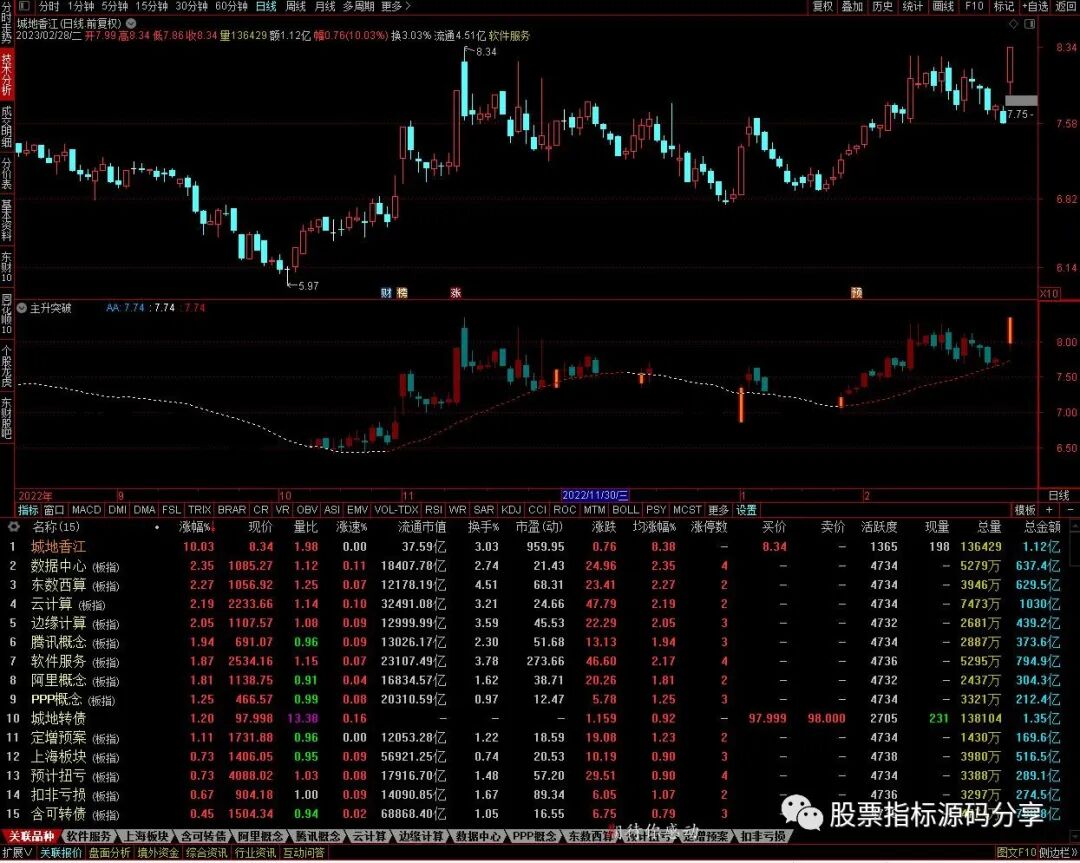This screenshot has height=863, width=1080.
Task: Select the MACD indicator
Action: pos(86,510)
